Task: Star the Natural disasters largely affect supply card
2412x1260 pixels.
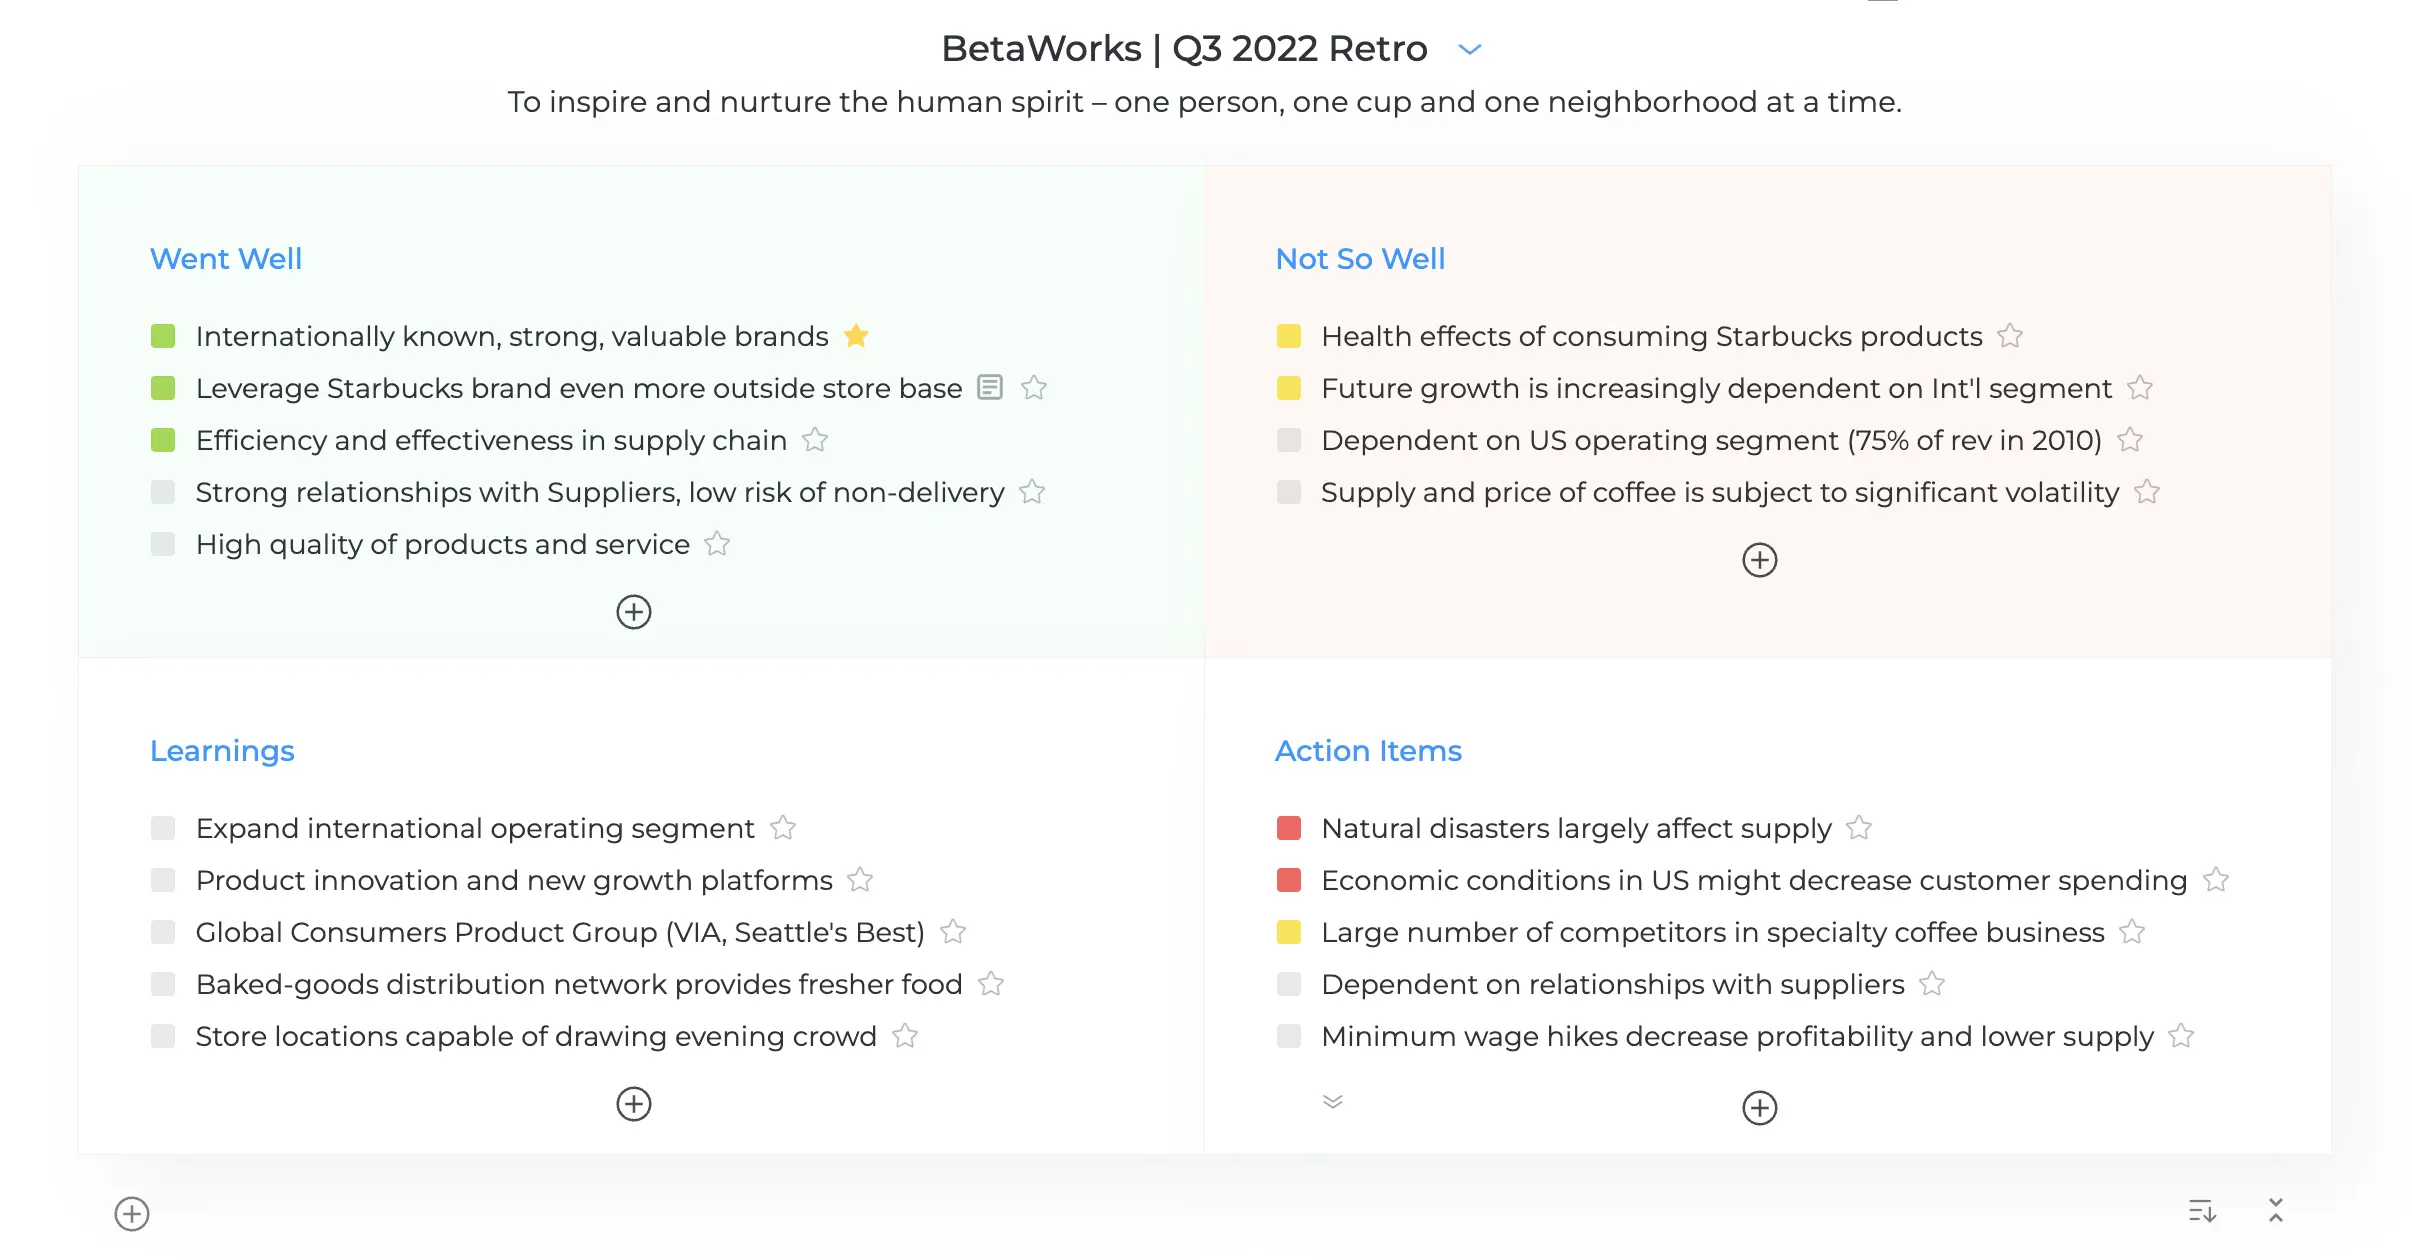Action: (x=1860, y=828)
